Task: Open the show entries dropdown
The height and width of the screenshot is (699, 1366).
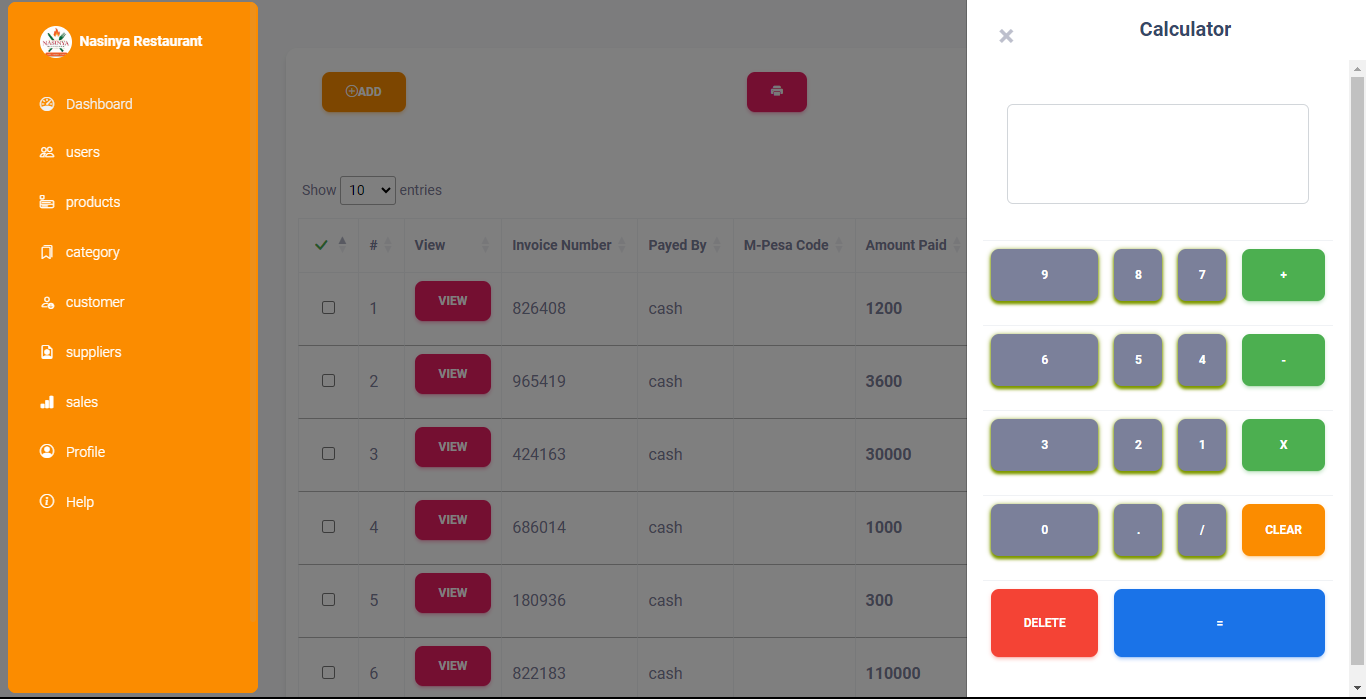Action: [367, 190]
